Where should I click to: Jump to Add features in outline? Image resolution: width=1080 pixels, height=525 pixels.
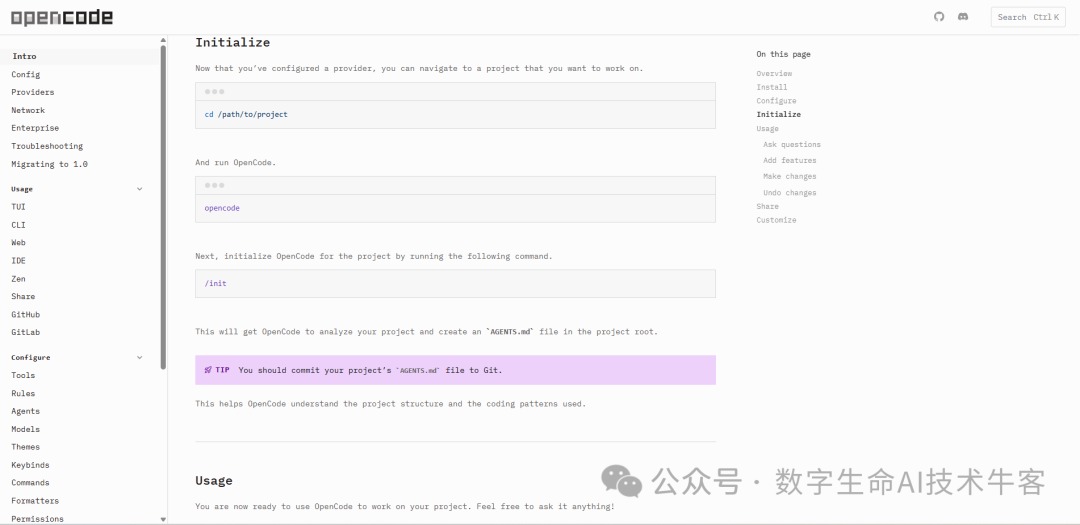click(x=789, y=161)
